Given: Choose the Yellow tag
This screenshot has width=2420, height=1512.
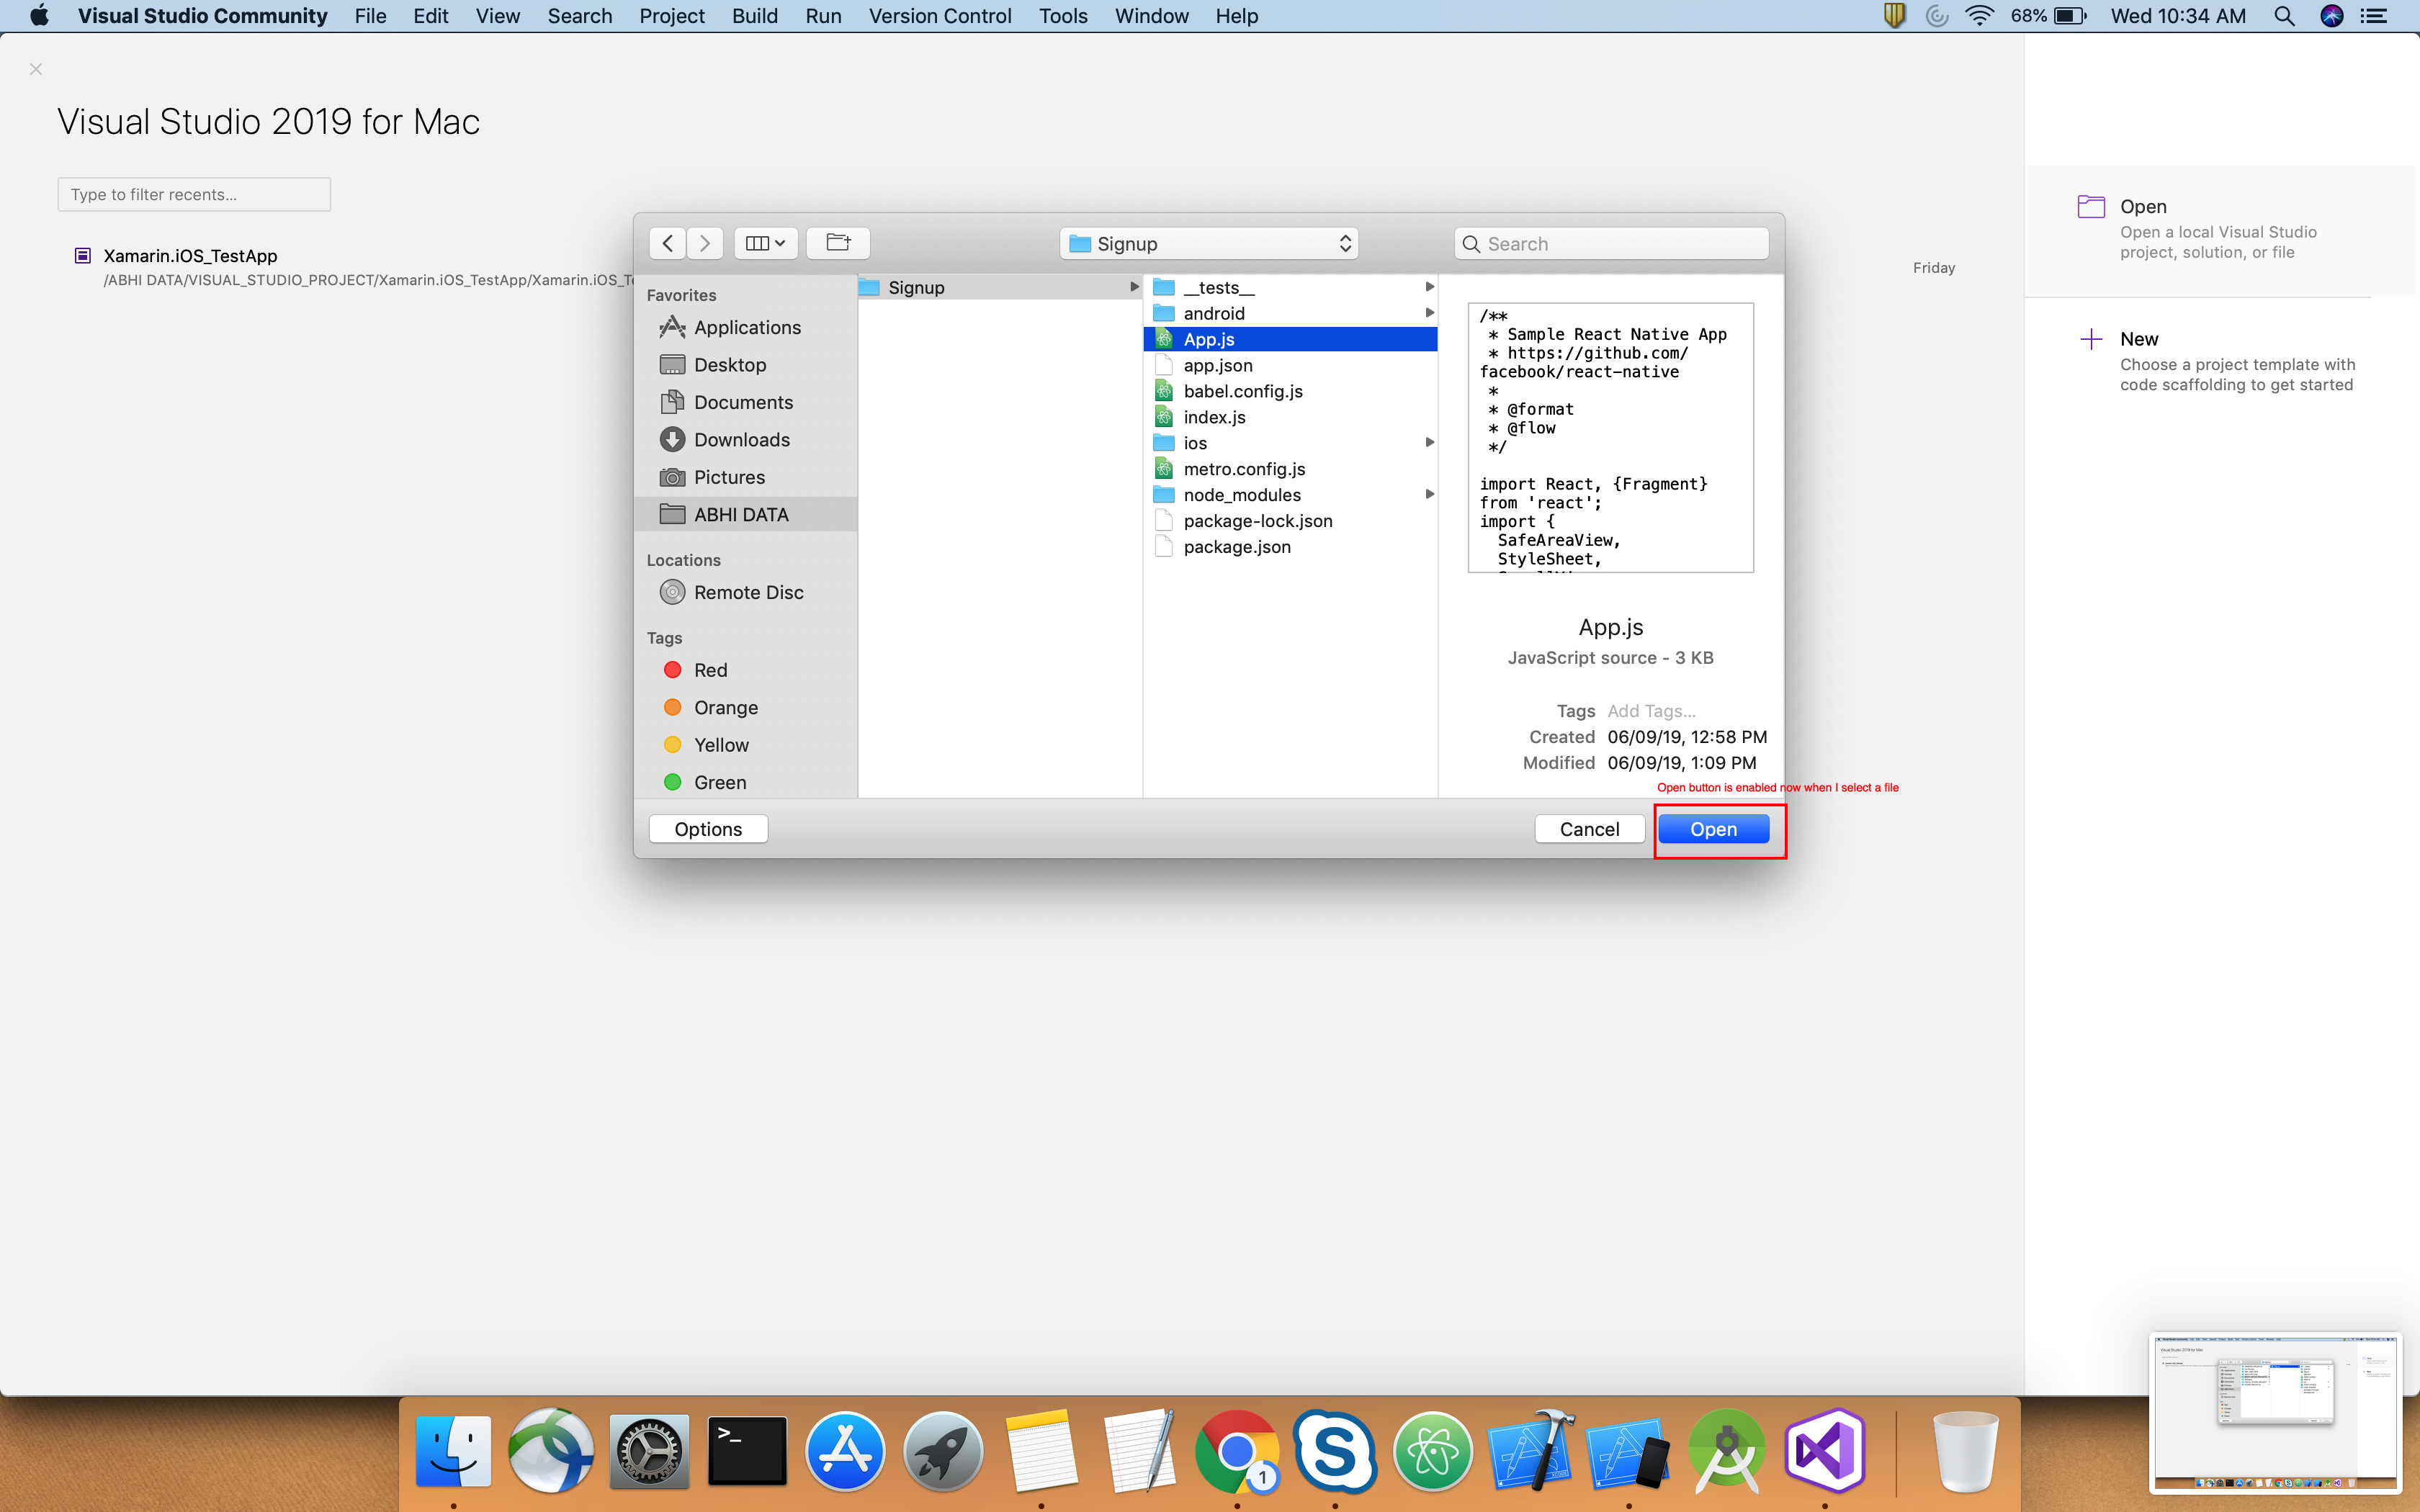Looking at the screenshot, I should click(706, 745).
